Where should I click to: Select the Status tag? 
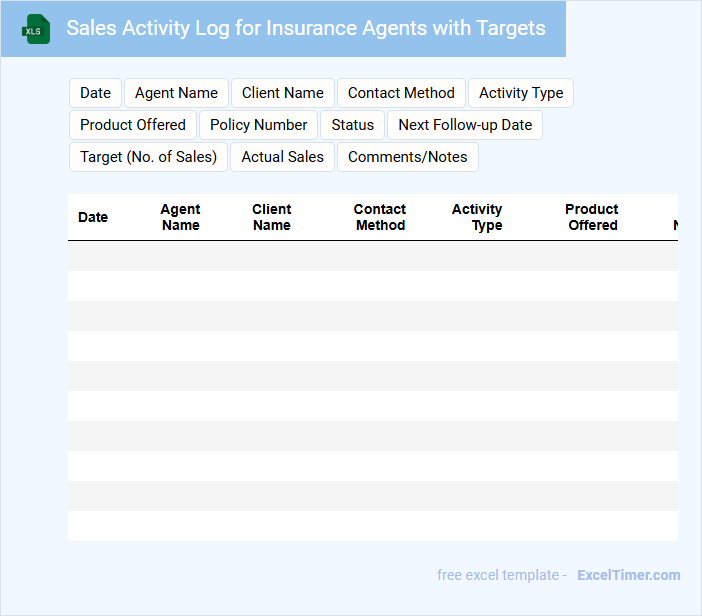point(352,125)
